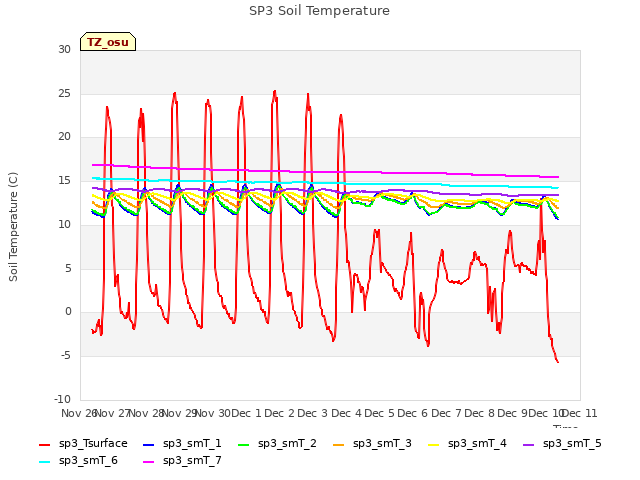Click the 20 y-axis tick label
640x480 pixels.
tap(64, 137)
